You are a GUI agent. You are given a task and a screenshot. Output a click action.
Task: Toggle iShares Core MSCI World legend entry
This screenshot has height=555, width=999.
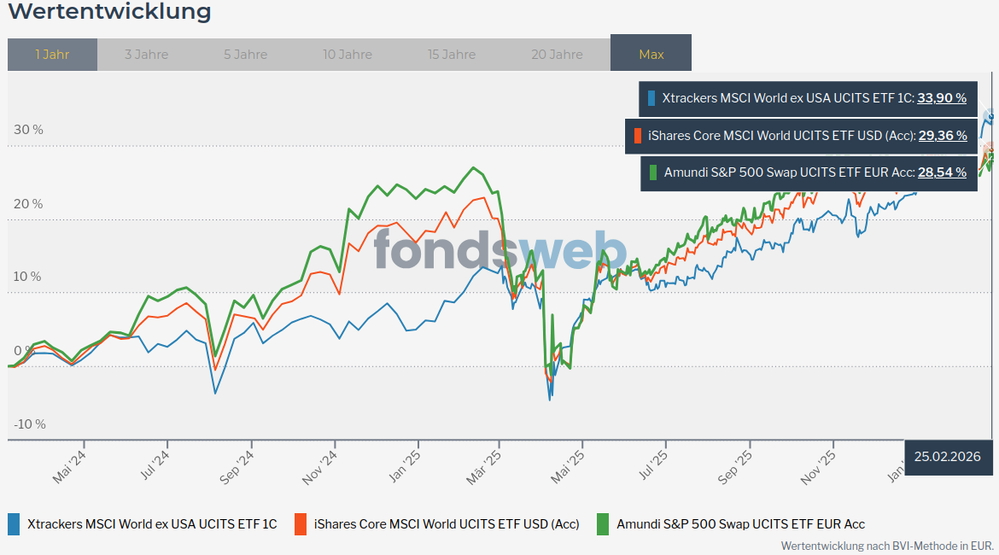click(437, 524)
